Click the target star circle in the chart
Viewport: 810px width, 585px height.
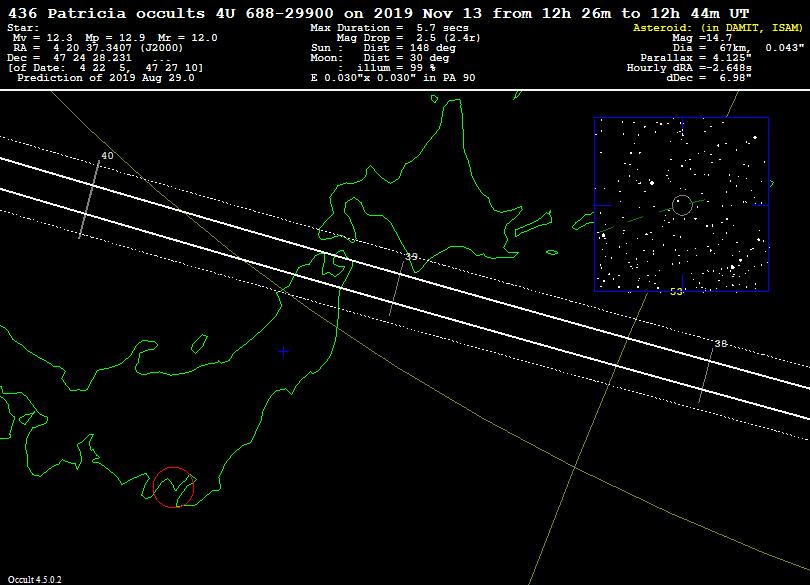[x=682, y=205]
